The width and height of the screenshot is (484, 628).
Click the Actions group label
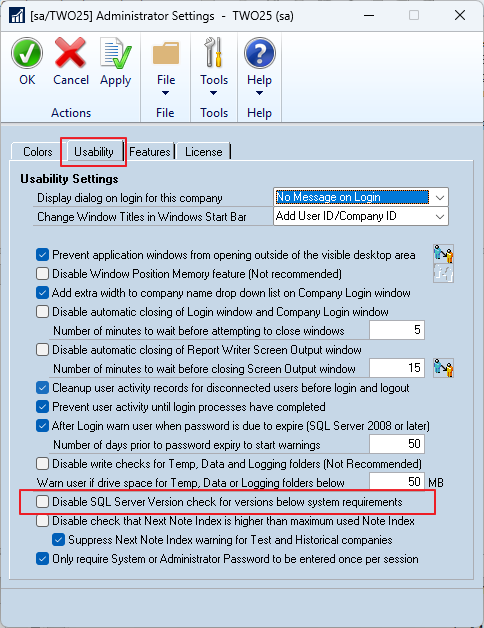[x=71, y=113]
